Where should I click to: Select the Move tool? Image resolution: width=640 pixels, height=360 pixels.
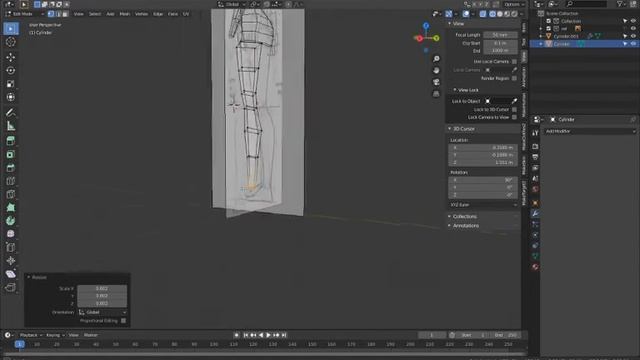(x=11, y=57)
